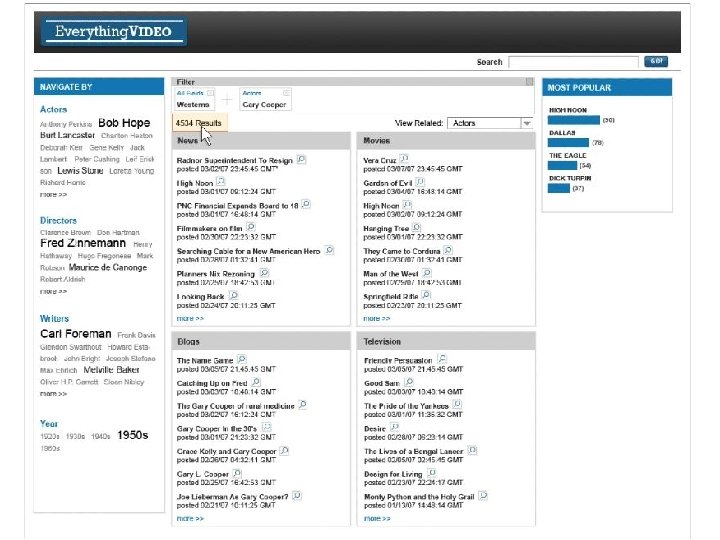Click magnifier icon beside The Pride of the Yankees
The width and height of the screenshot is (720, 540).
point(457,405)
